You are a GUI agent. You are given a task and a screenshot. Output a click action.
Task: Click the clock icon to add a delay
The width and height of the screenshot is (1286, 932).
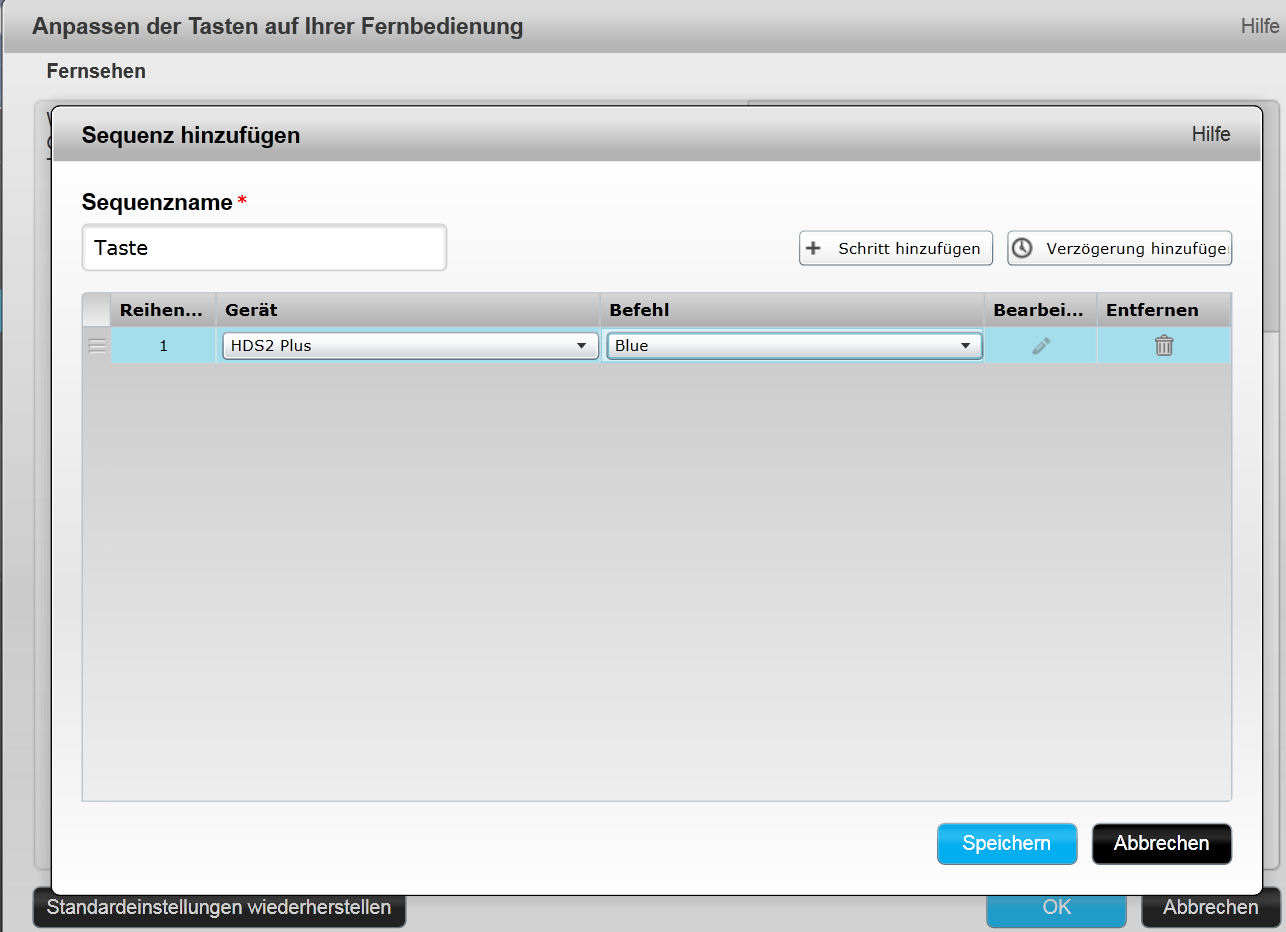[1022, 248]
